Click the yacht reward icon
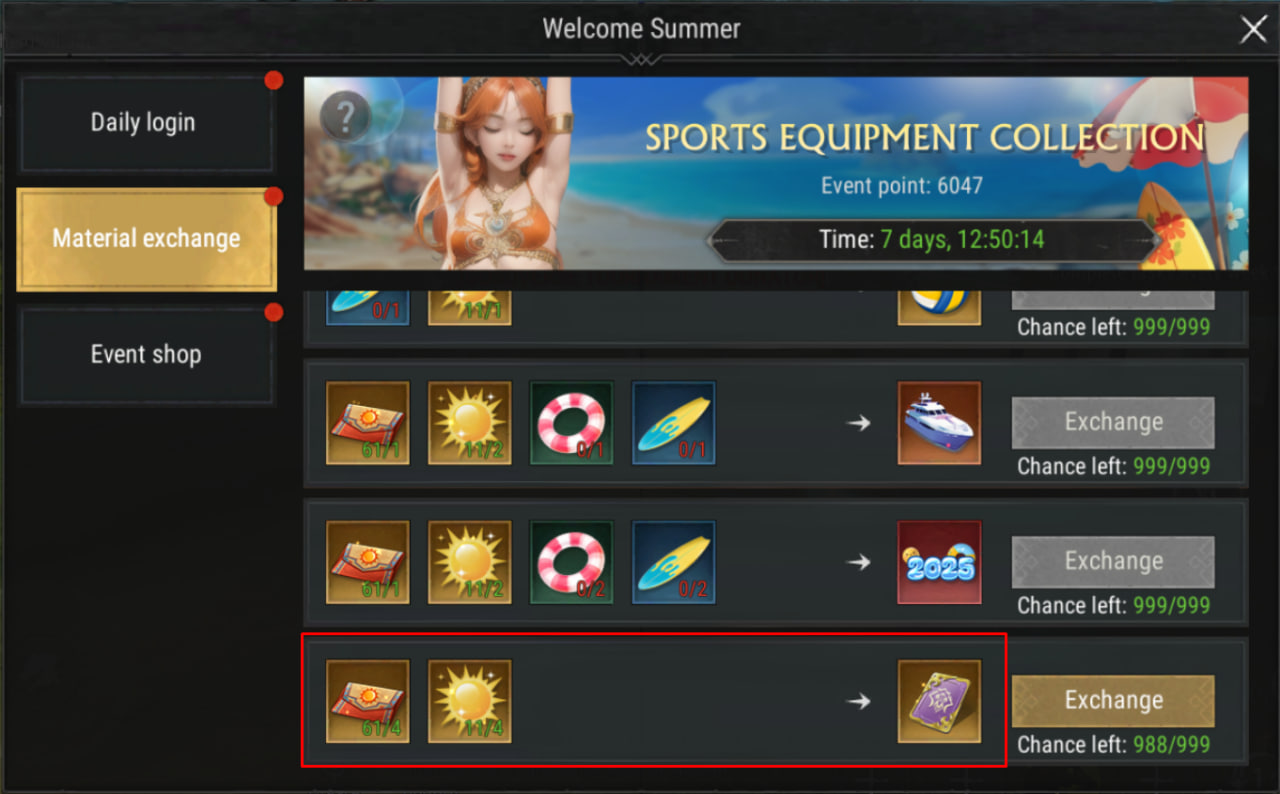The image size is (1280, 794). [939, 422]
